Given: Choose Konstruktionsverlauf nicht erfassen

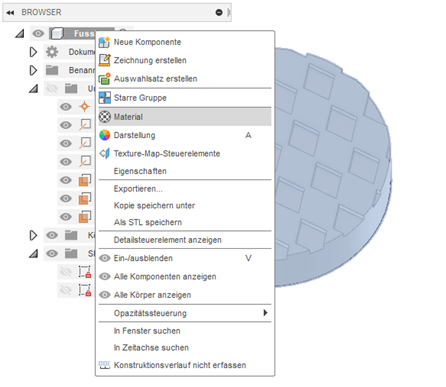Looking at the screenshot, I should pos(185,365).
